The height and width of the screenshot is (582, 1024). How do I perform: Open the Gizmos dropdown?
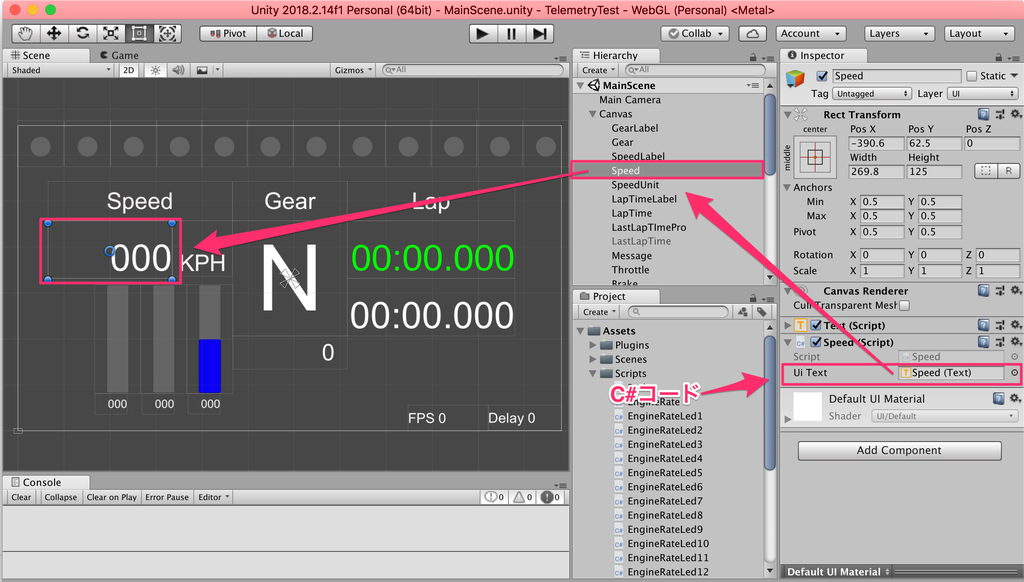(353, 70)
